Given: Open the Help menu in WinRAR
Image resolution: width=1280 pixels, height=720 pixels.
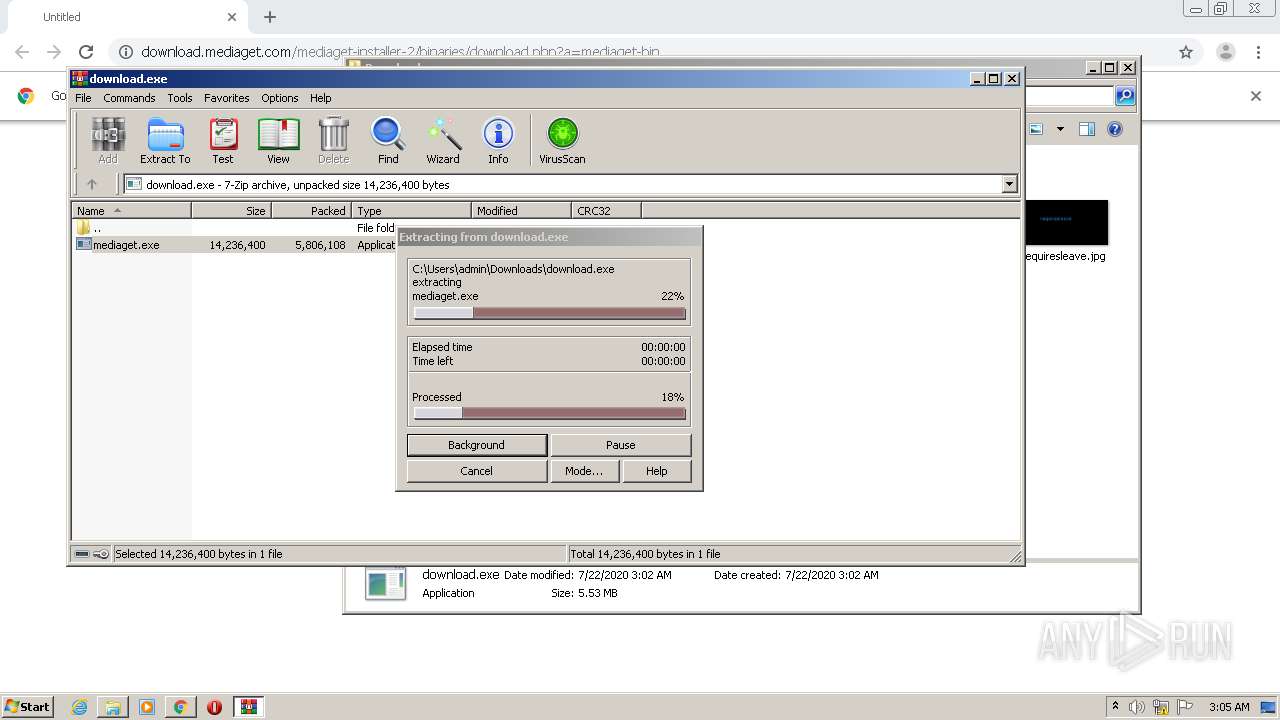Looking at the screenshot, I should [x=320, y=98].
